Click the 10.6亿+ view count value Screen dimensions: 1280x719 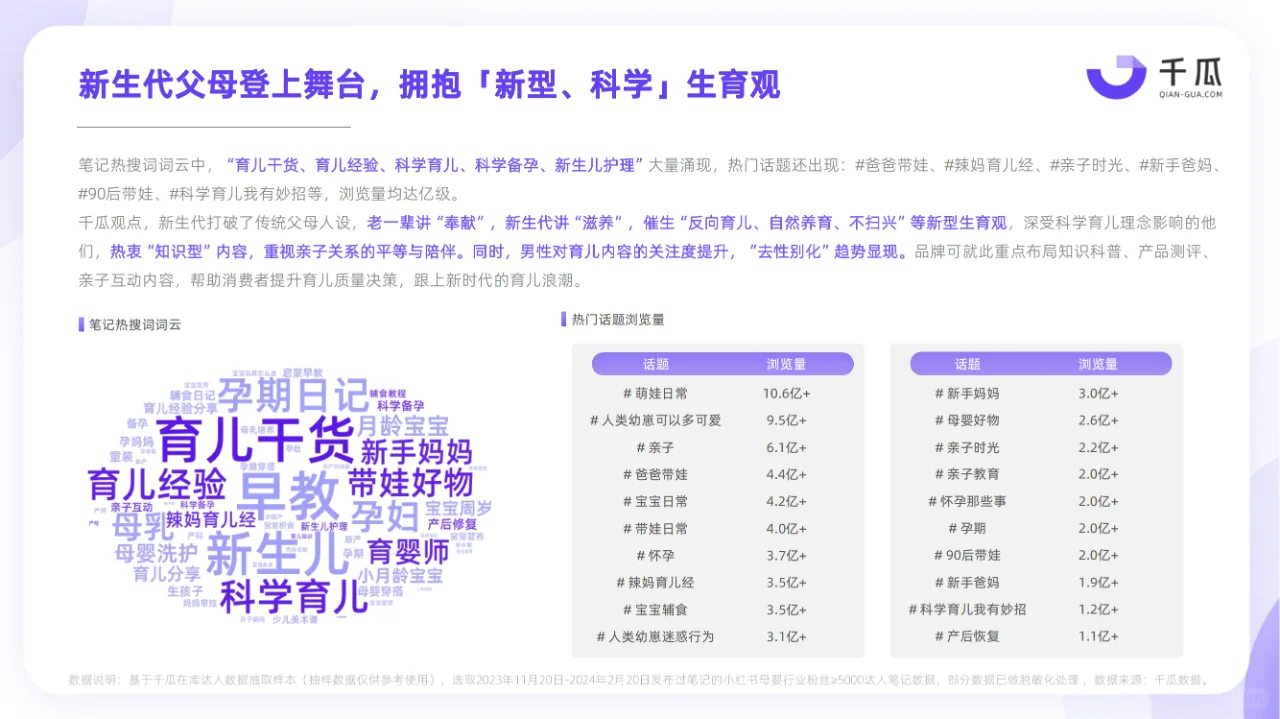[786, 393]
